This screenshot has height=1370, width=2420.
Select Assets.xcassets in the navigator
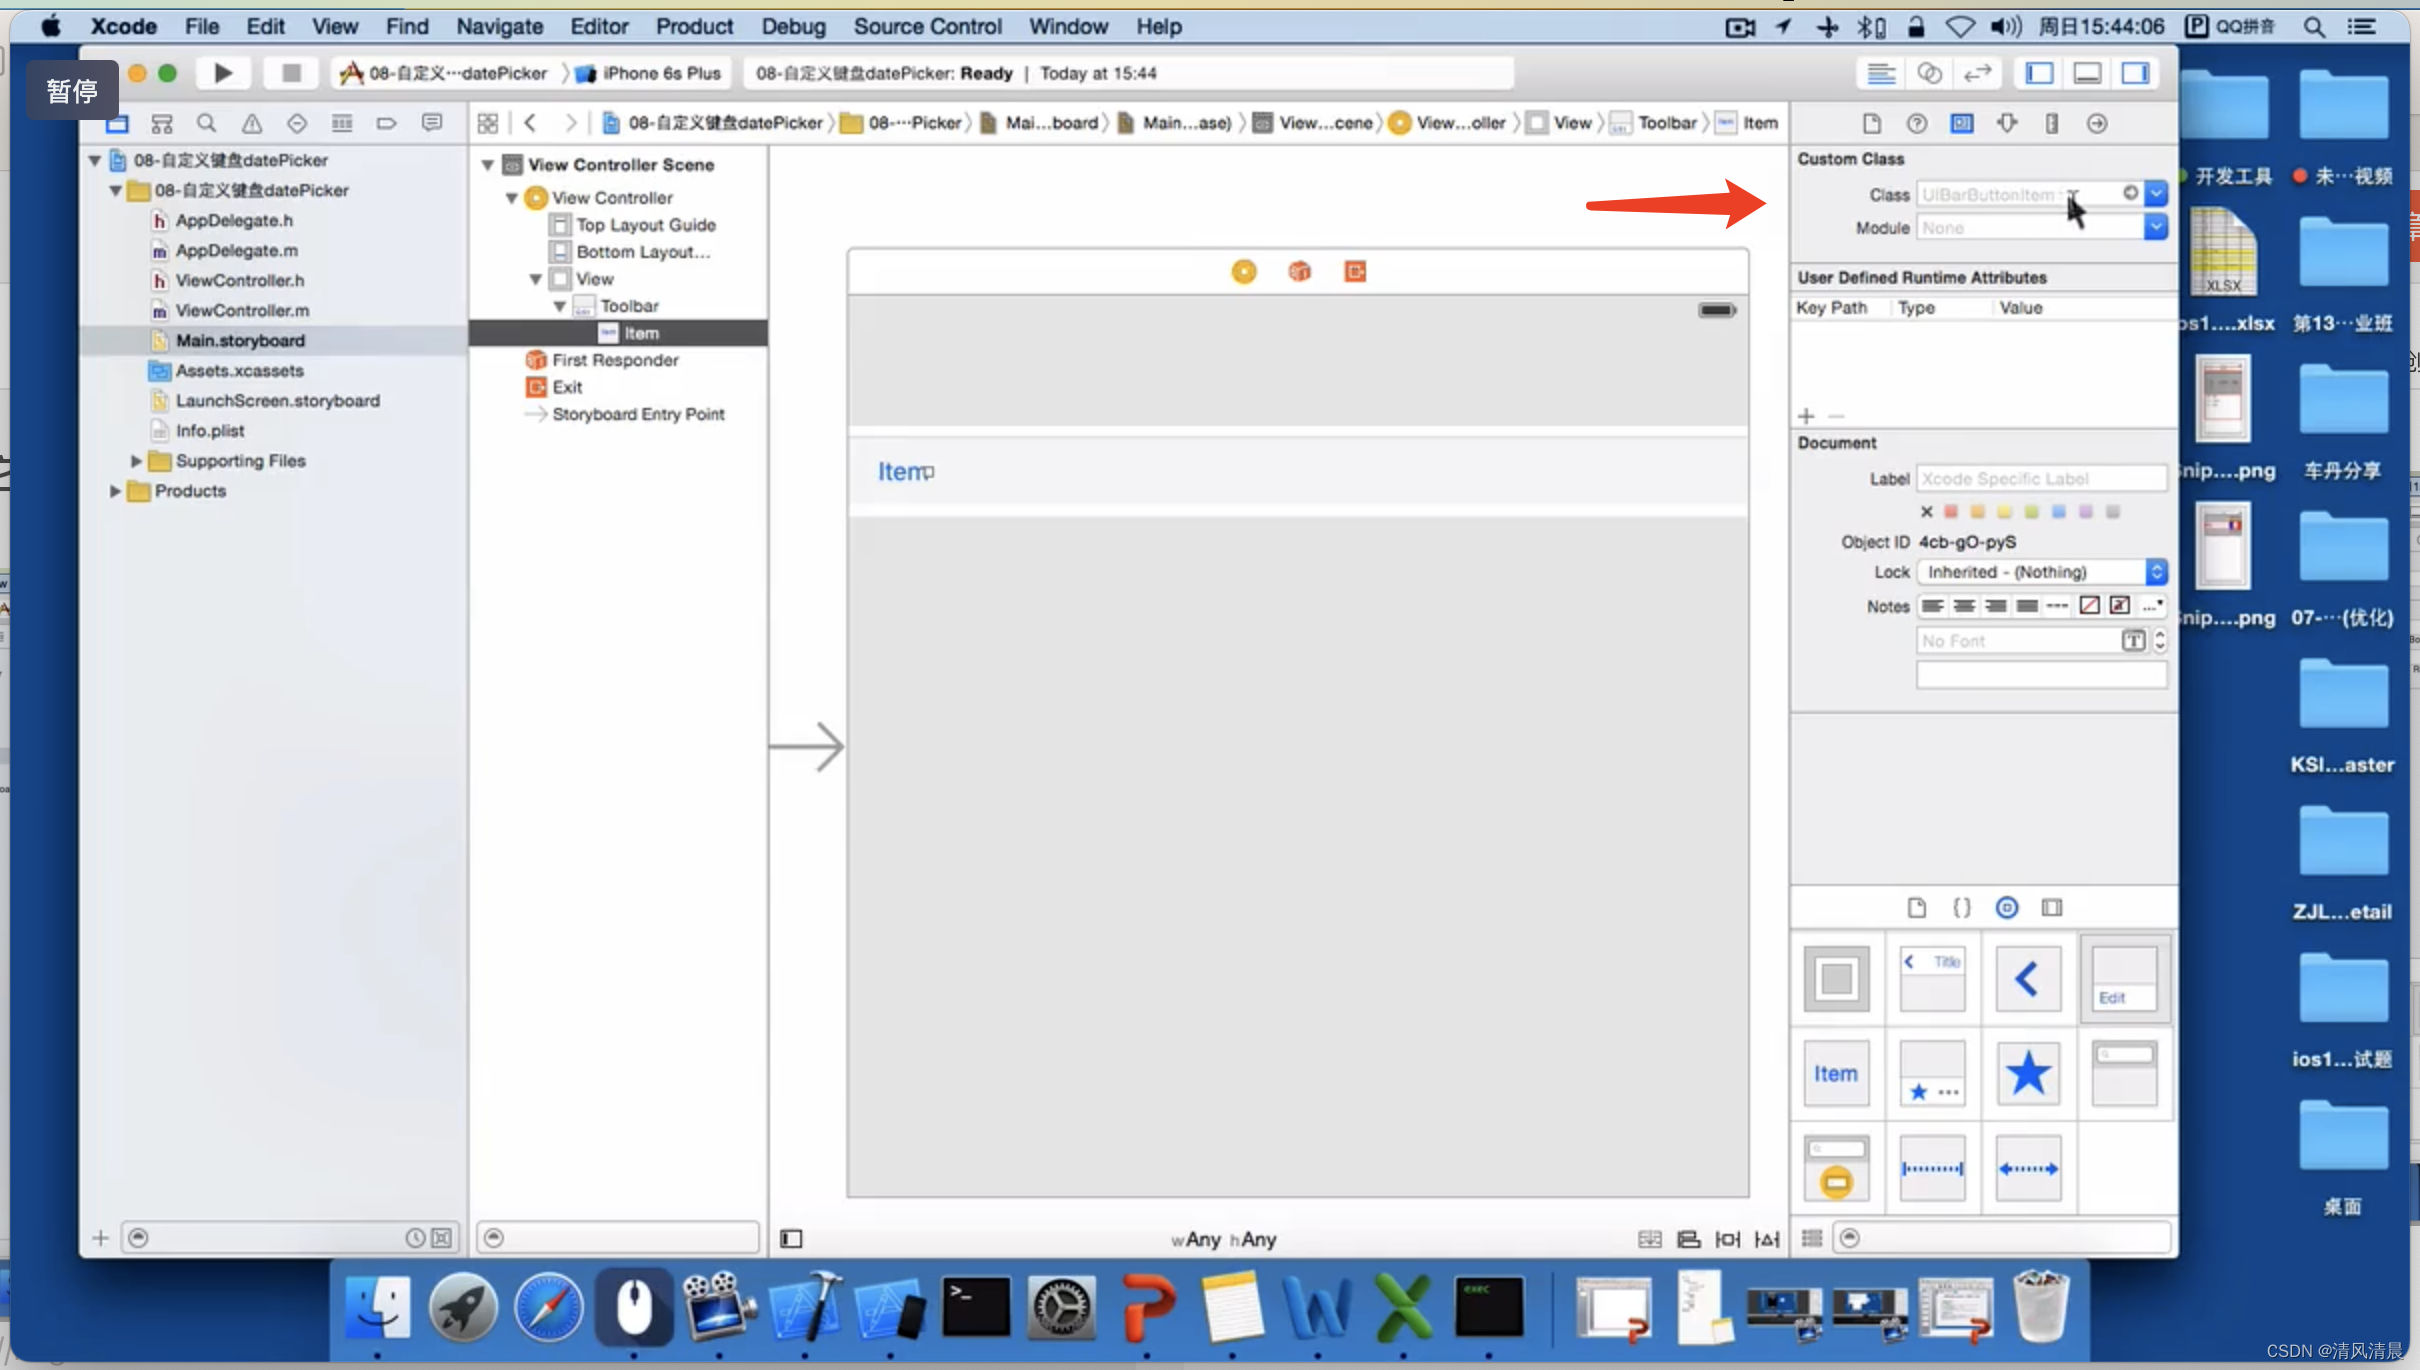(x=239, y=371)
